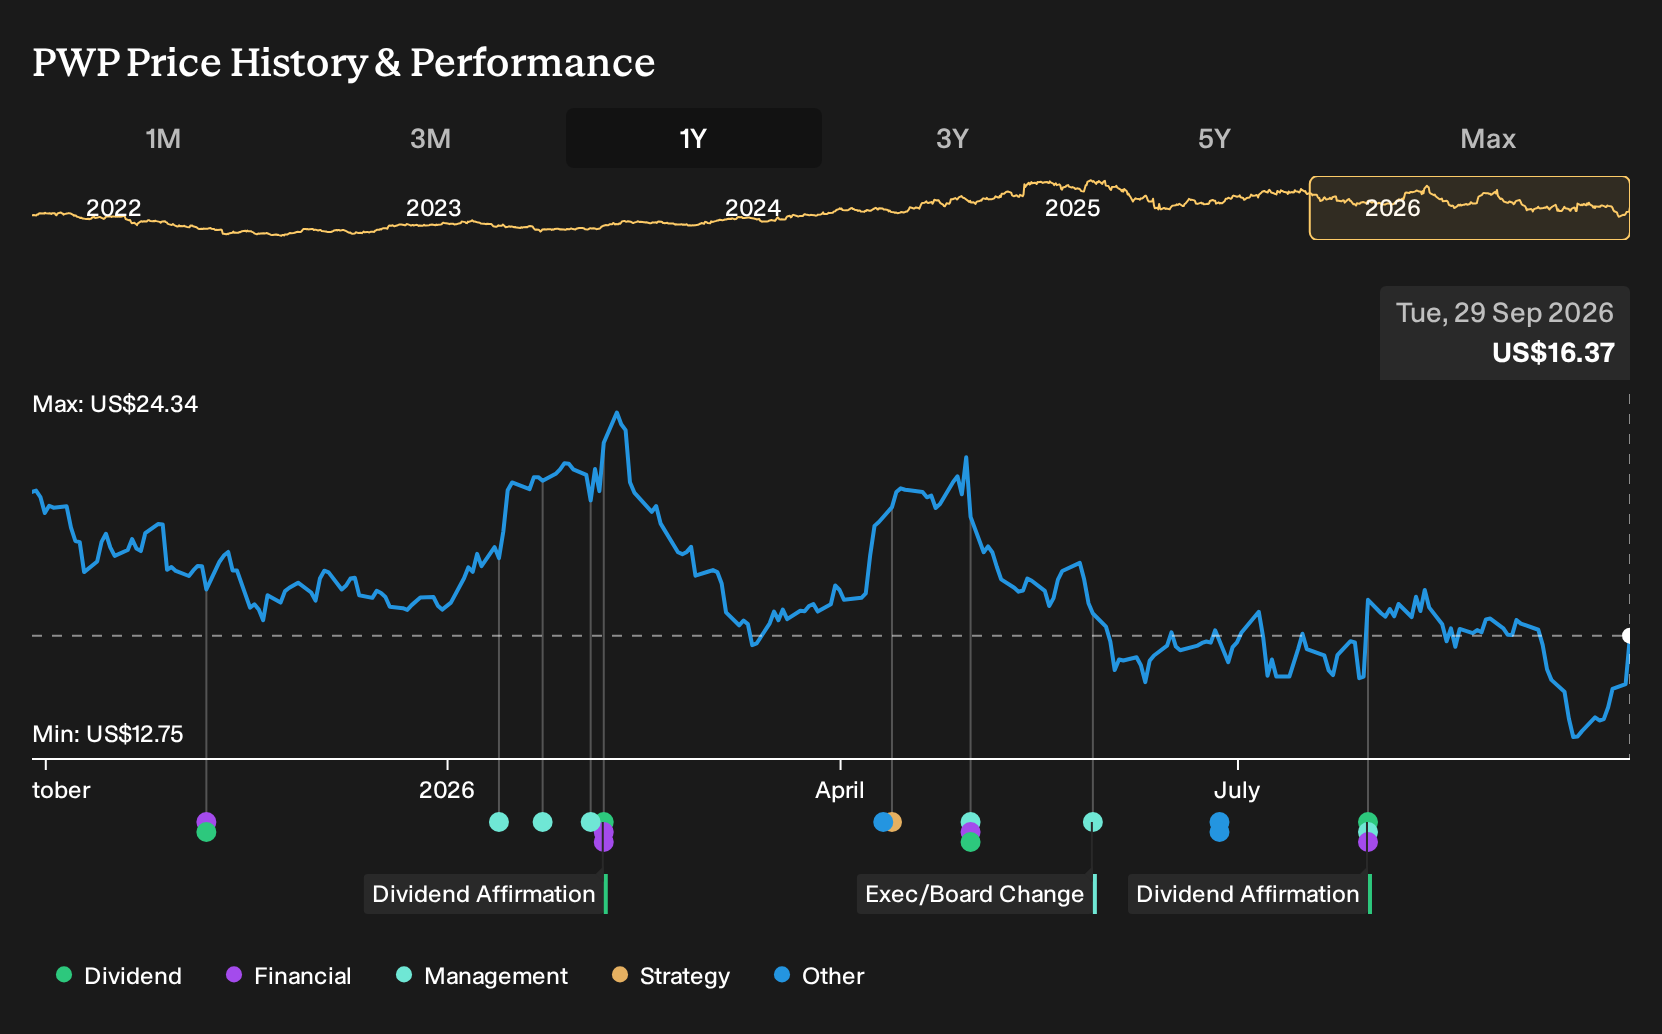Image resolution: width=1662 pixels, height=1034 pixels.
Task: Click the teal Management marker above Exec/Board Change
Action: 1093,822
